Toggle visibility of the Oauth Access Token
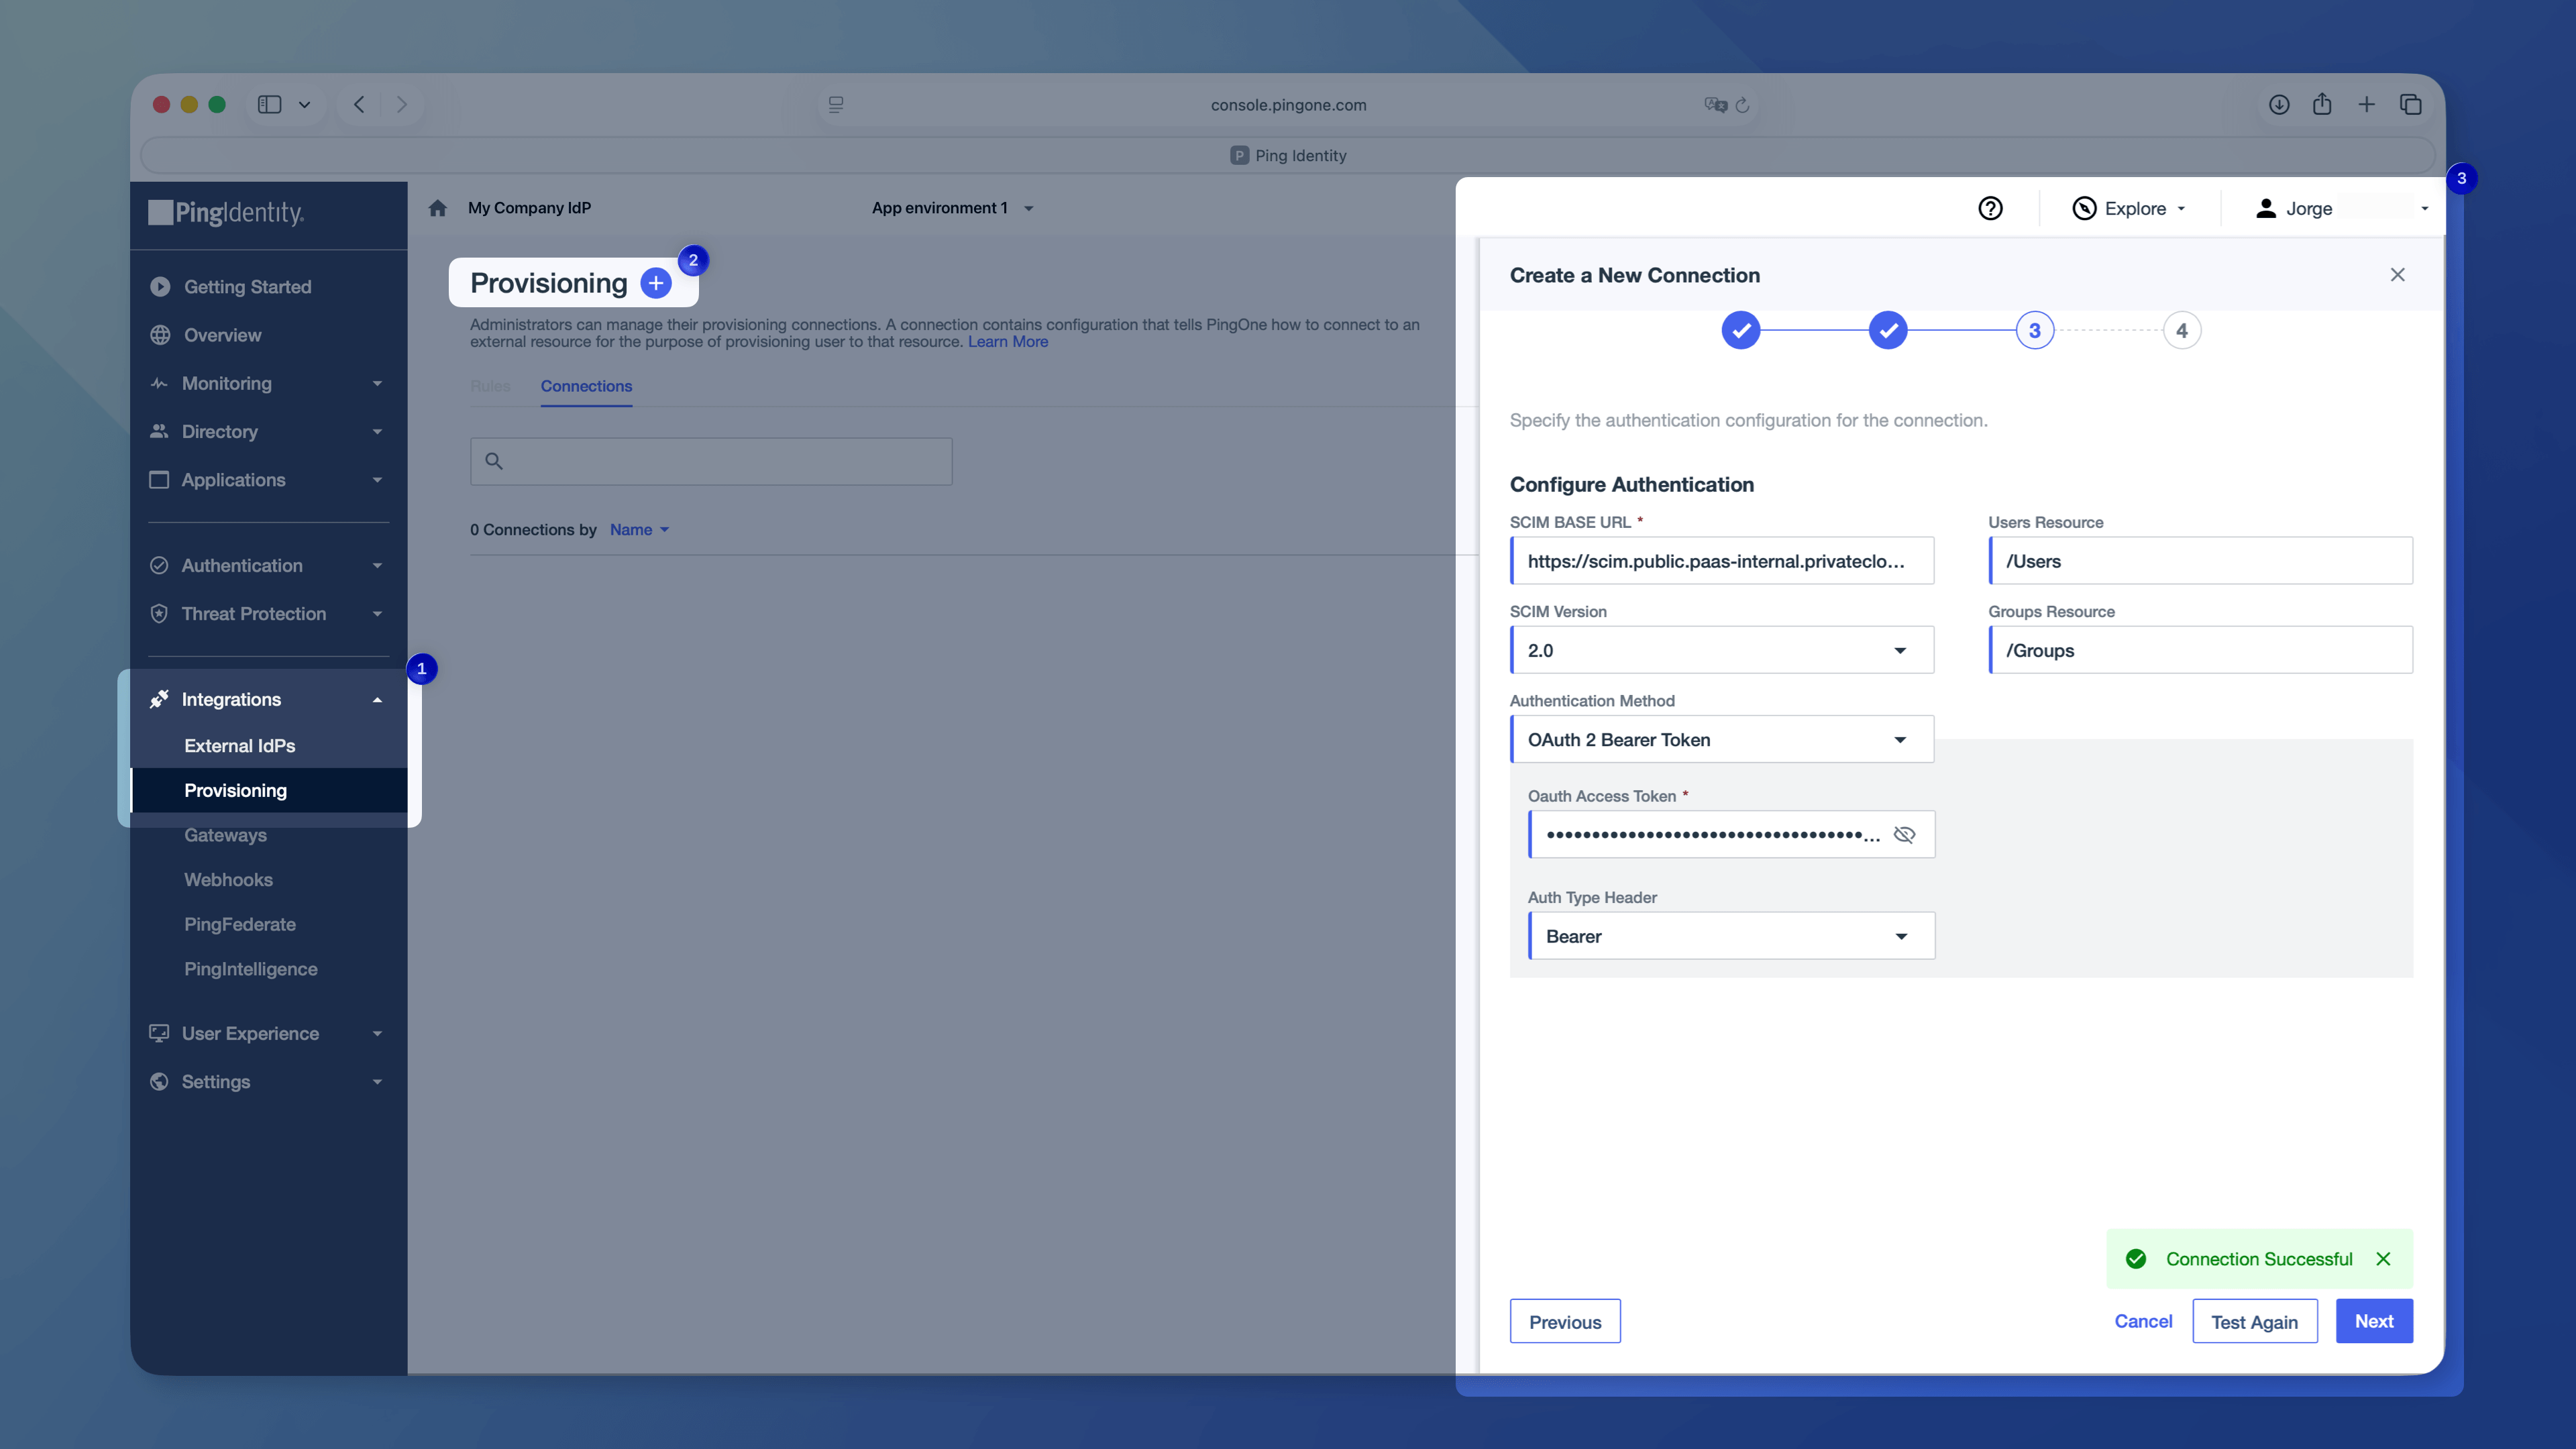 1904,834
